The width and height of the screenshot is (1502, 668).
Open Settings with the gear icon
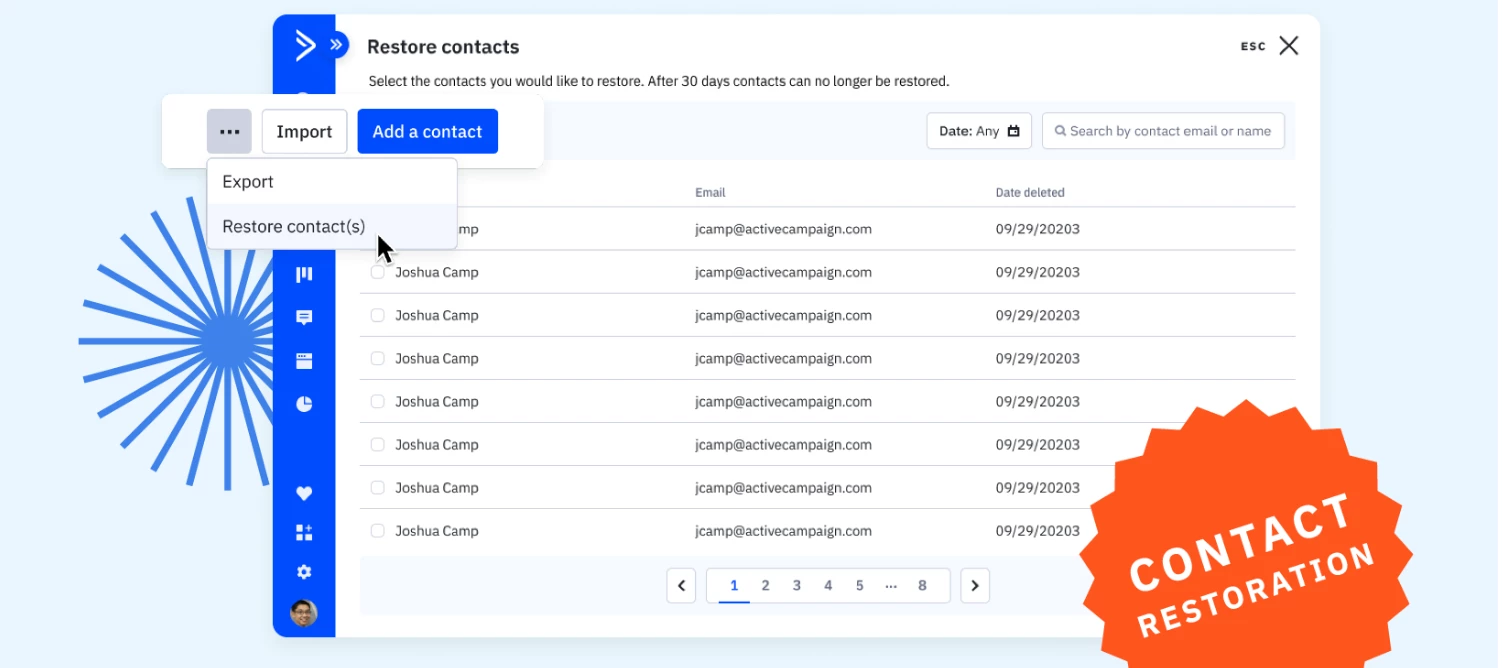click(x=305, y=571)
